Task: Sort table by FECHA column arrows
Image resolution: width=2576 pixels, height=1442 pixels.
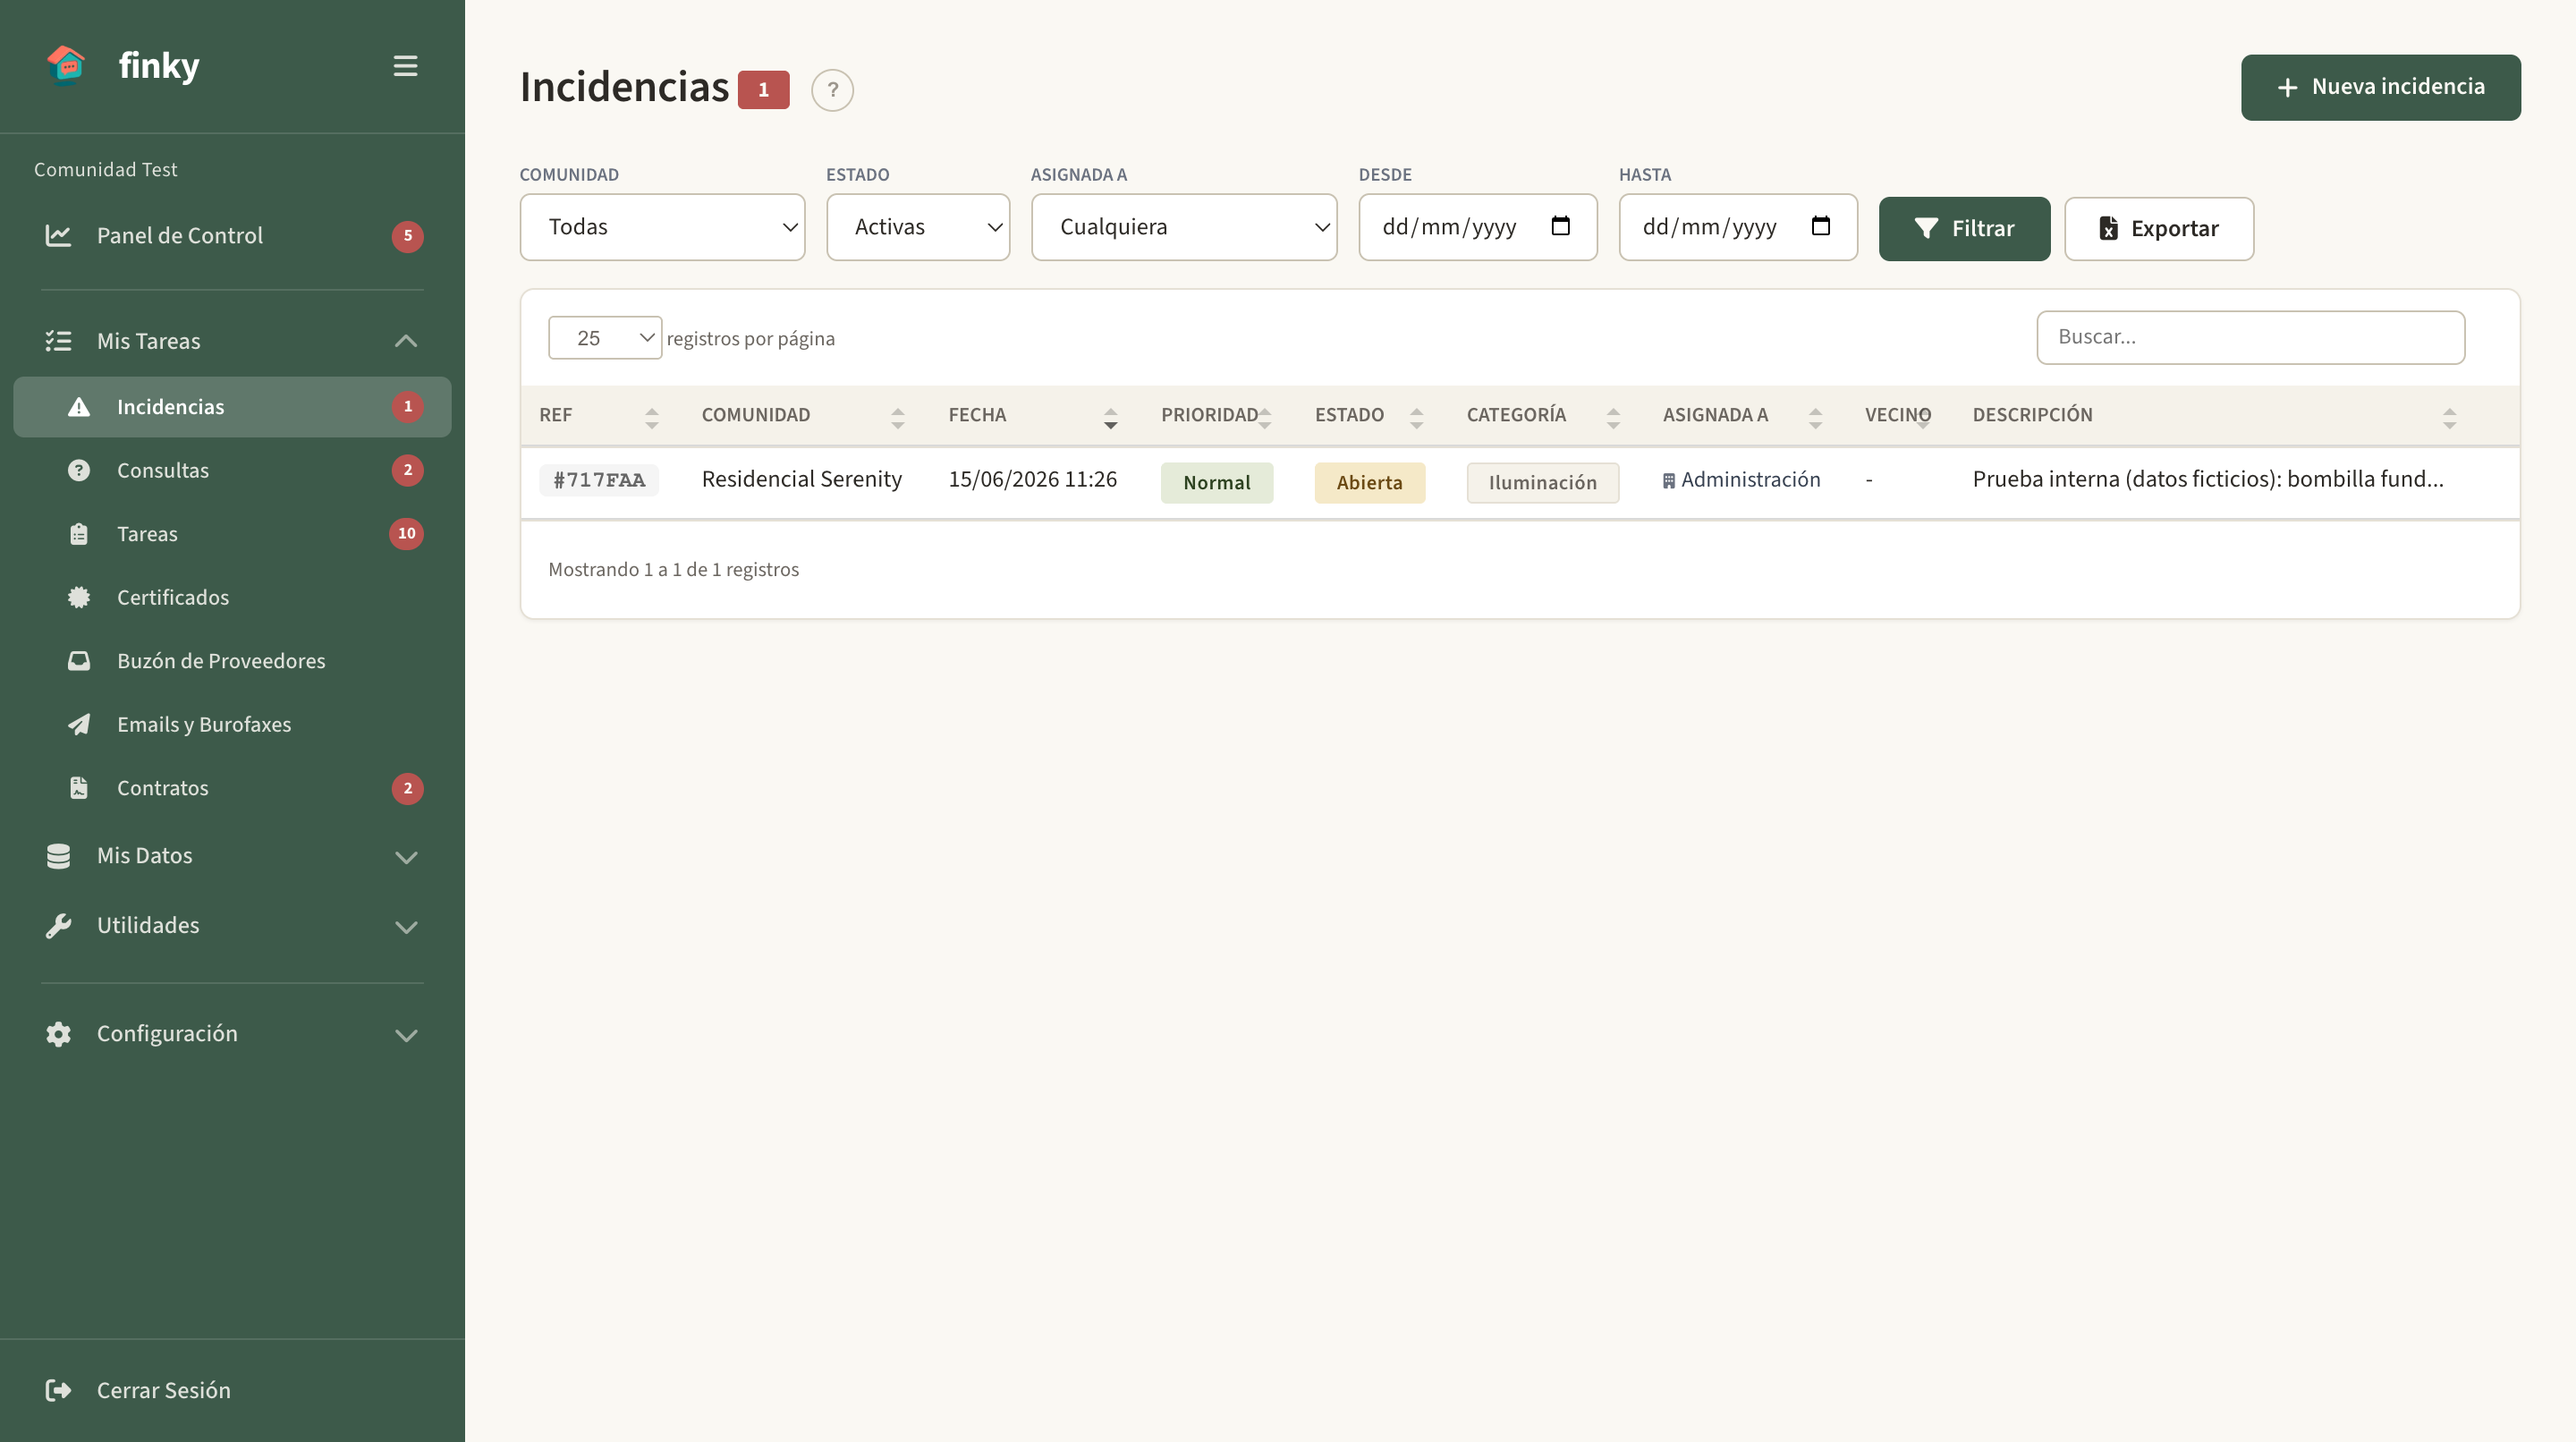Action: click(x=1111, y=418)
